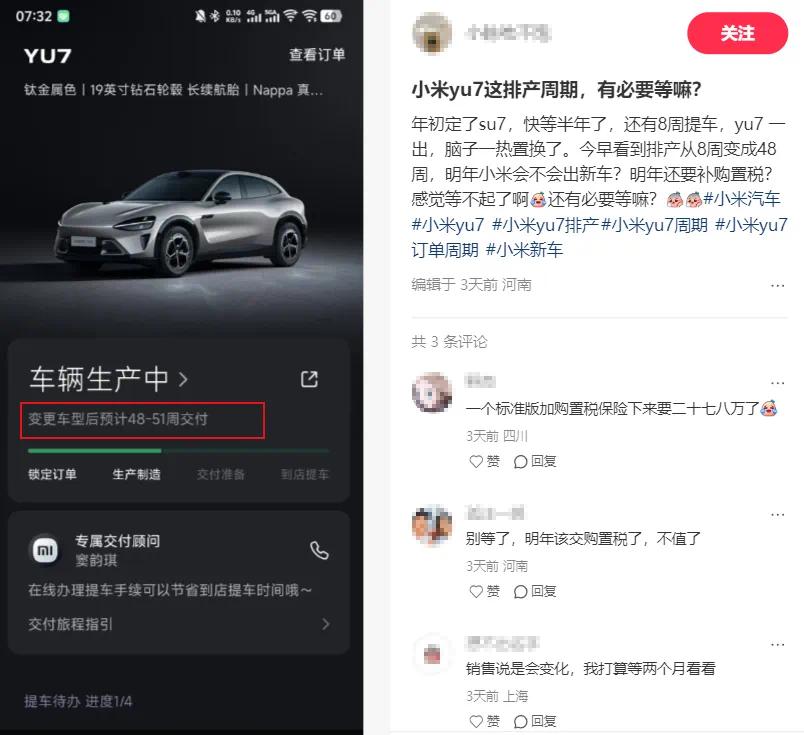Select the #小米新车 hashtag
The image size is (804, 735).
click(524, 250)
